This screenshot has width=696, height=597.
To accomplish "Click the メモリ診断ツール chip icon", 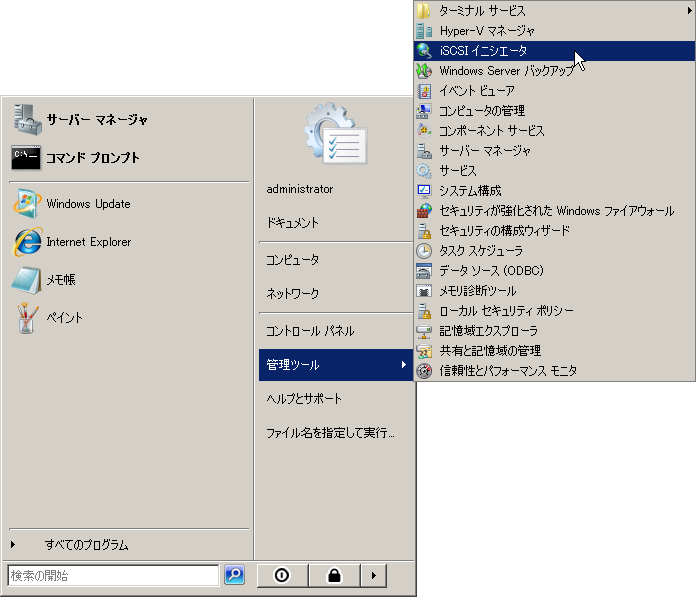I will coord(424,291).
